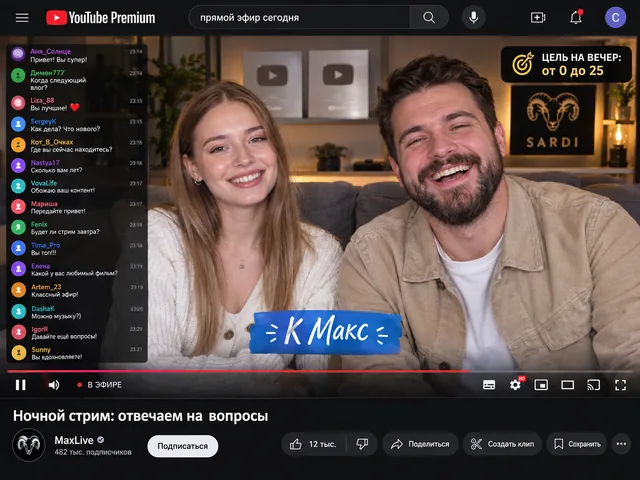The image size is (640, 480).
Task: Click the search magnifier button
Action: pyautogui.click(x=429, y=17)
